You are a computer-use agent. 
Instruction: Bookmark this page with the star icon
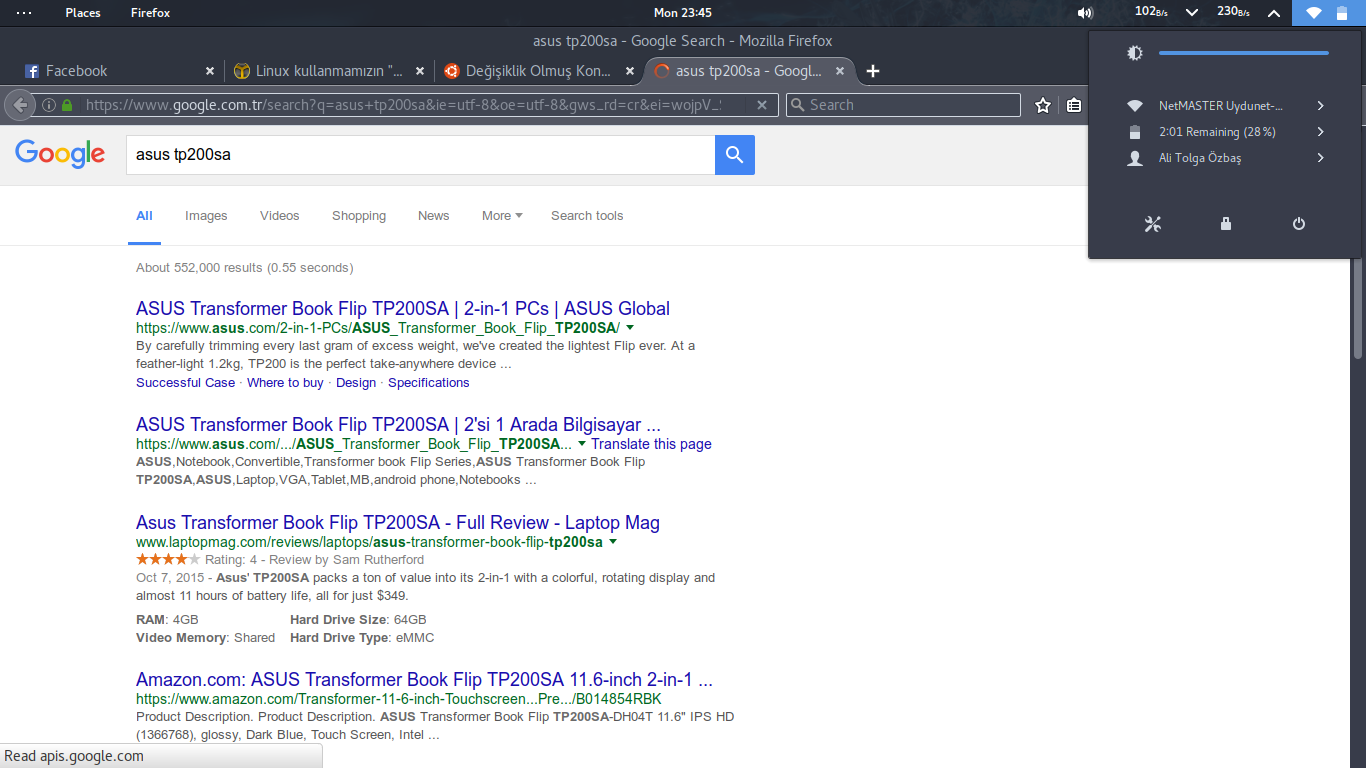1043,105
